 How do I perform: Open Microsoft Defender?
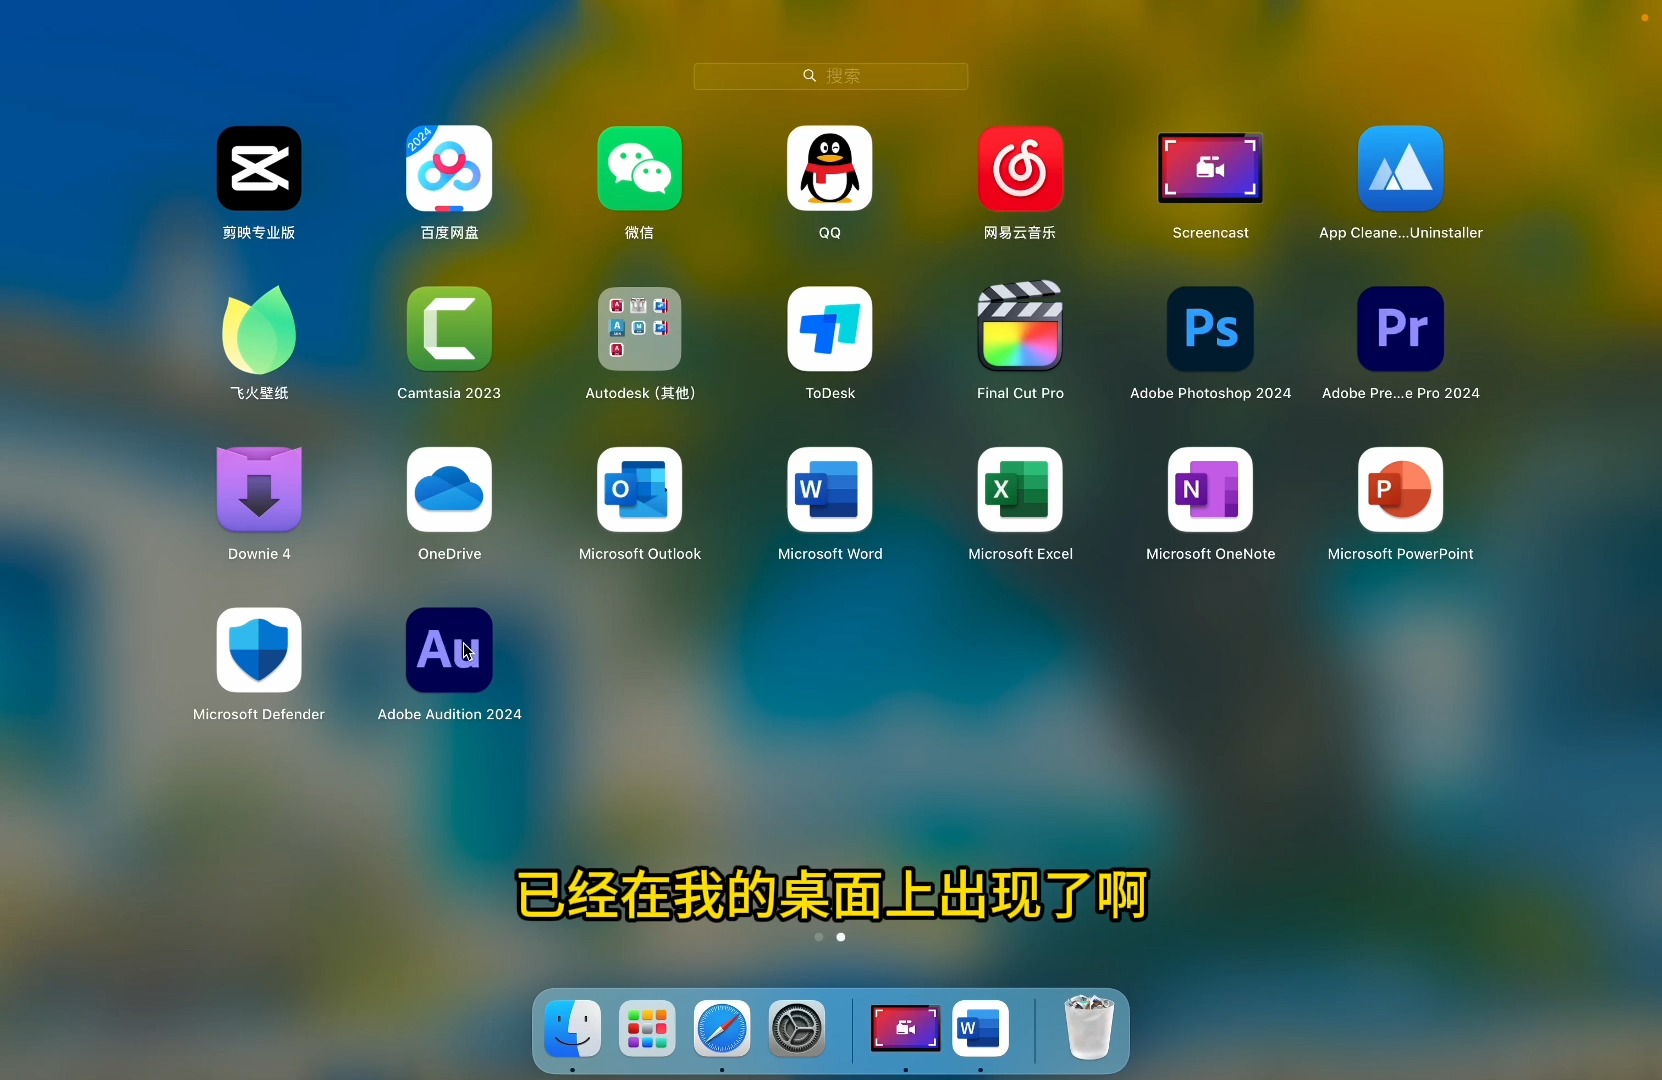(259, 650)
